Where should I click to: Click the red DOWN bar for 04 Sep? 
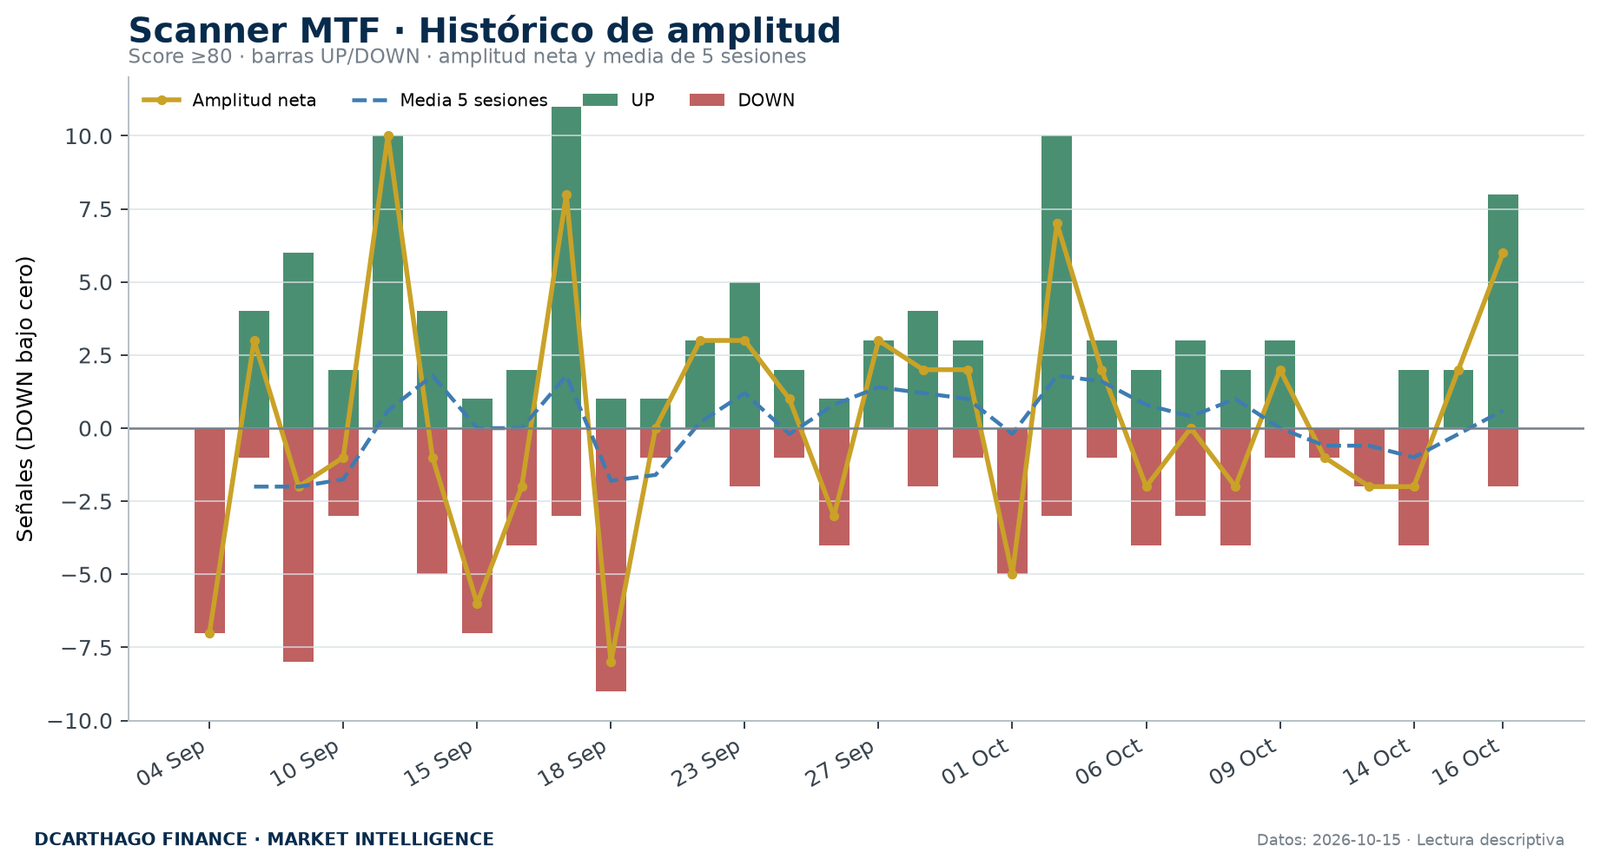[x=209, y=530]
